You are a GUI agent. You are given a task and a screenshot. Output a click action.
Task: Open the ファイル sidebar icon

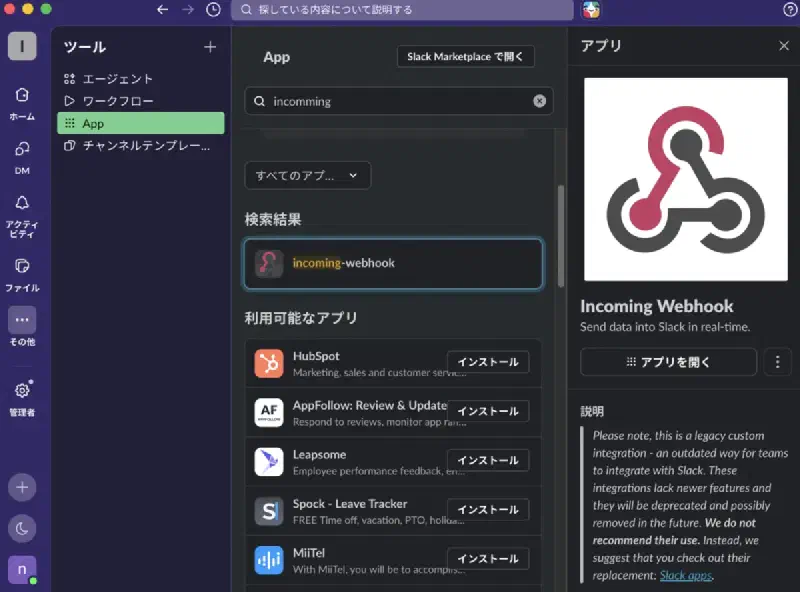coord(22,275)
